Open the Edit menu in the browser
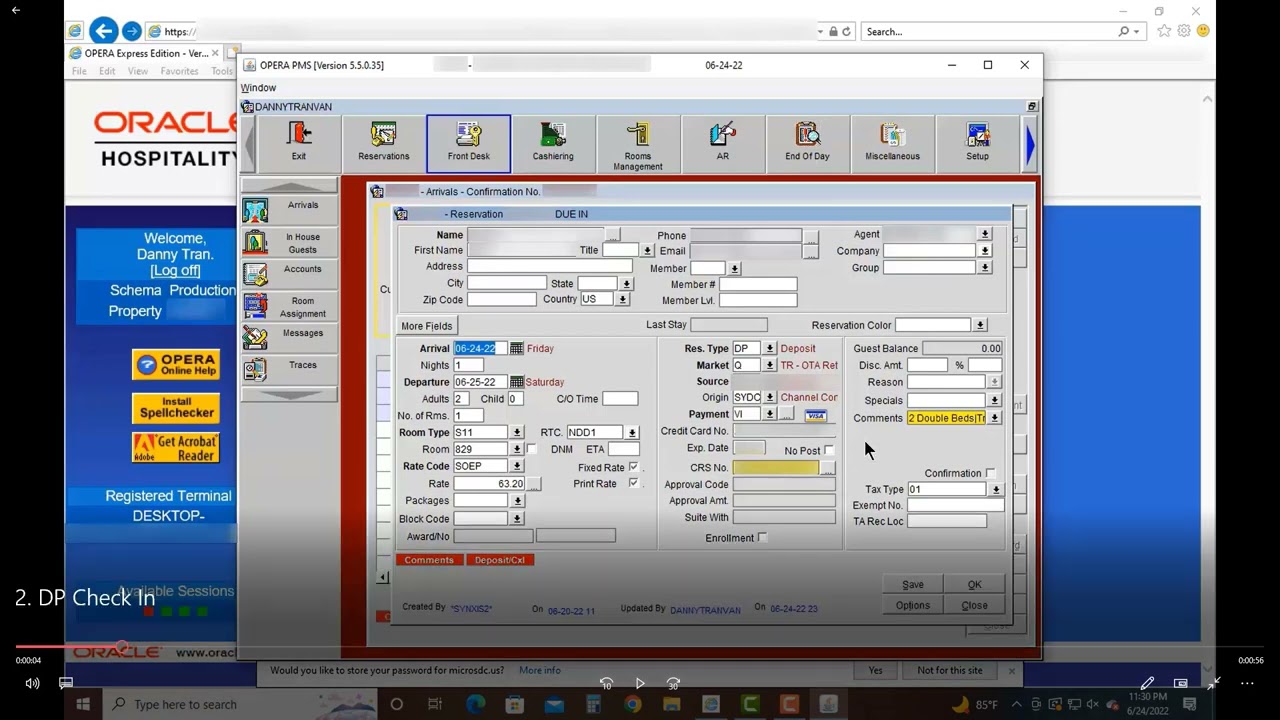1280x720 pixels. (107, 71)
